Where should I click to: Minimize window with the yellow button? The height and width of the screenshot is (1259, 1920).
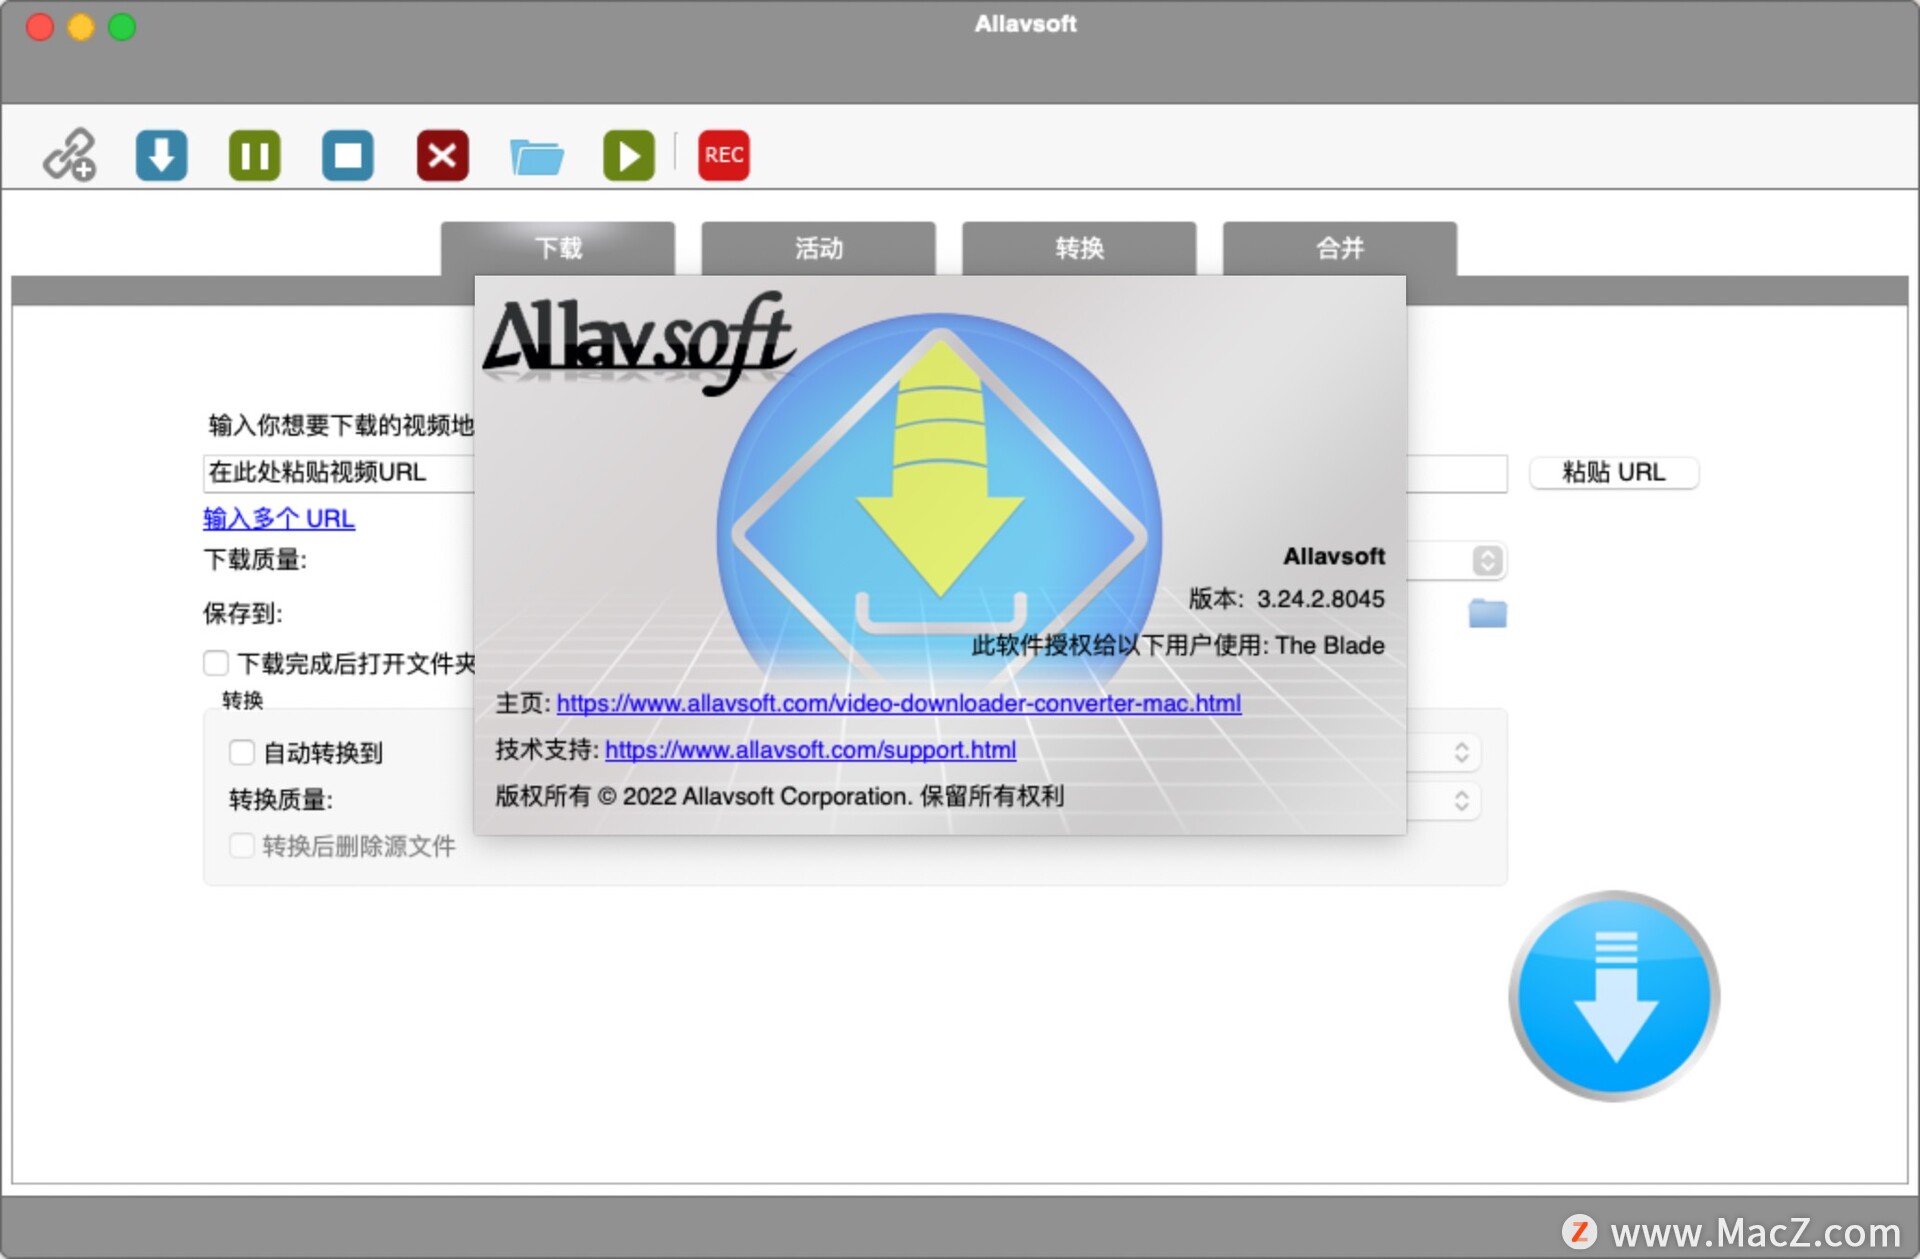[x=81, y=27]
